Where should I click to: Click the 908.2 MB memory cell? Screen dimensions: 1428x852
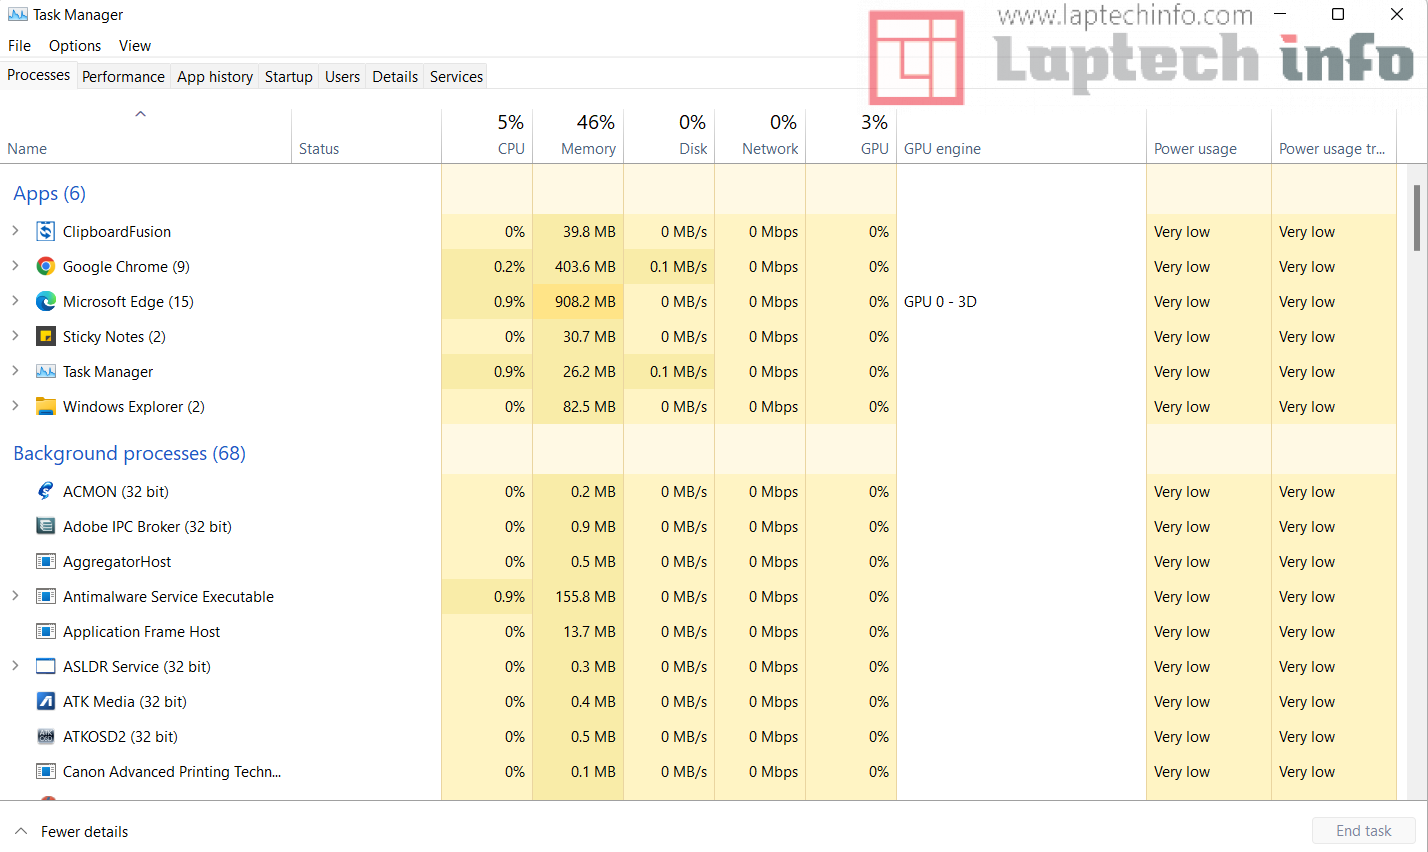[578, 302]
